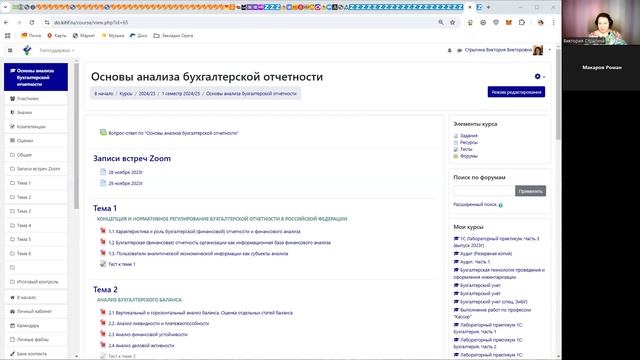Open В начало in the sidebar
Viewport: 640px width, 360px height.
click(36, 297)
